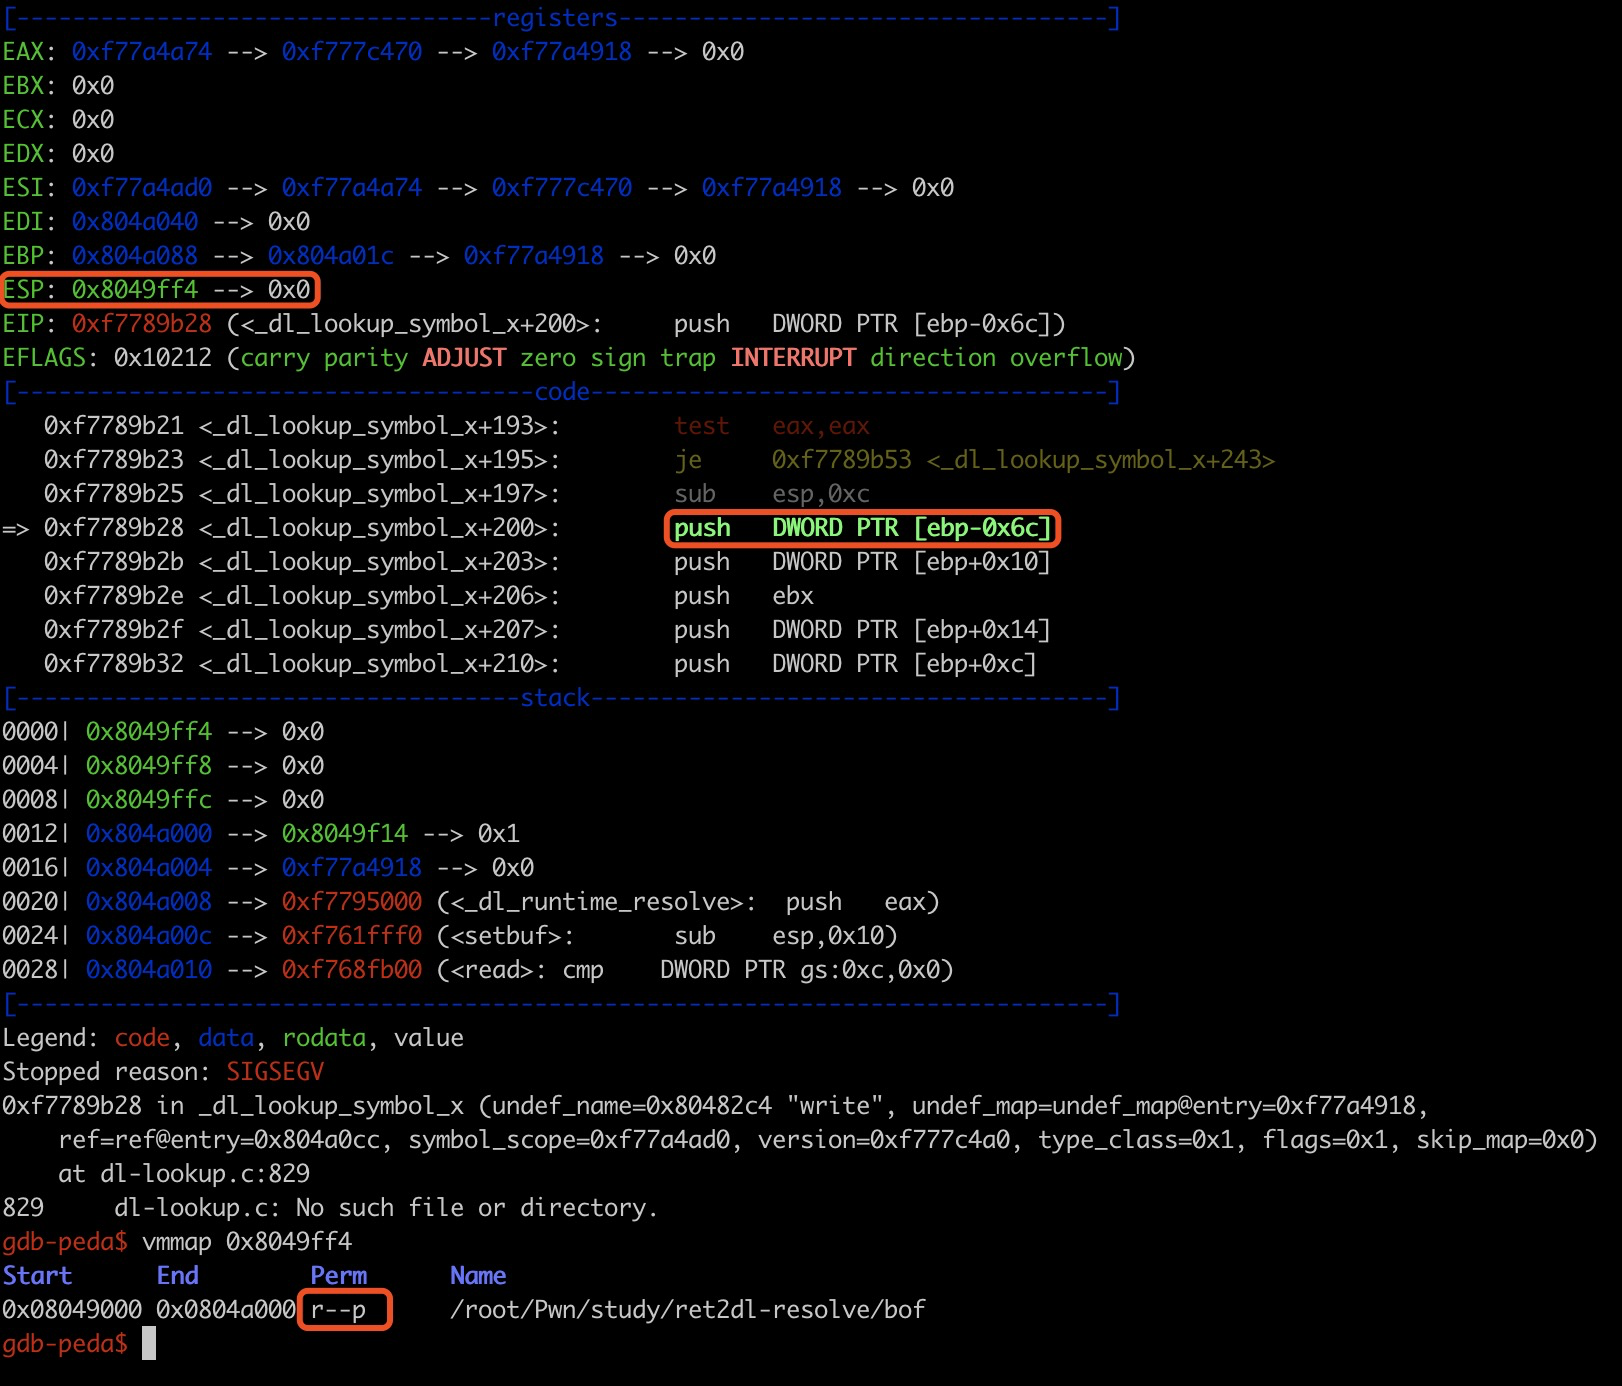Viewport: 1622px width, 1386px height.
Task: Click ESP value 0x8049ff4 in registers
Action: (x=135, y=290)
